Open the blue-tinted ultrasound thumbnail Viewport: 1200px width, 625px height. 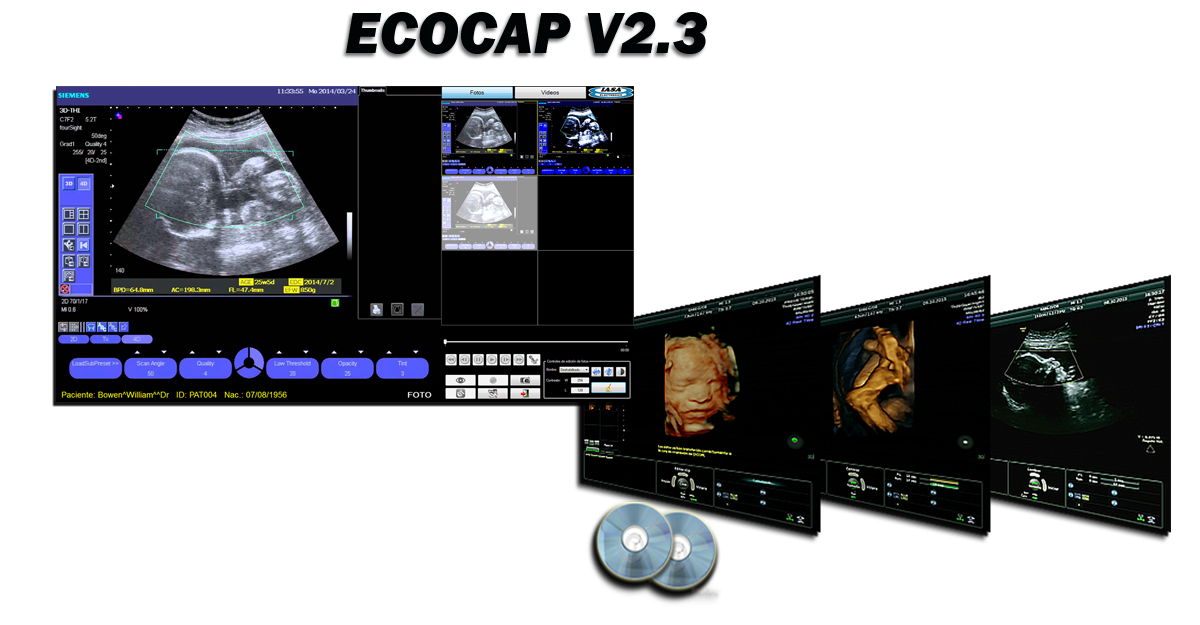coord(586,138)
